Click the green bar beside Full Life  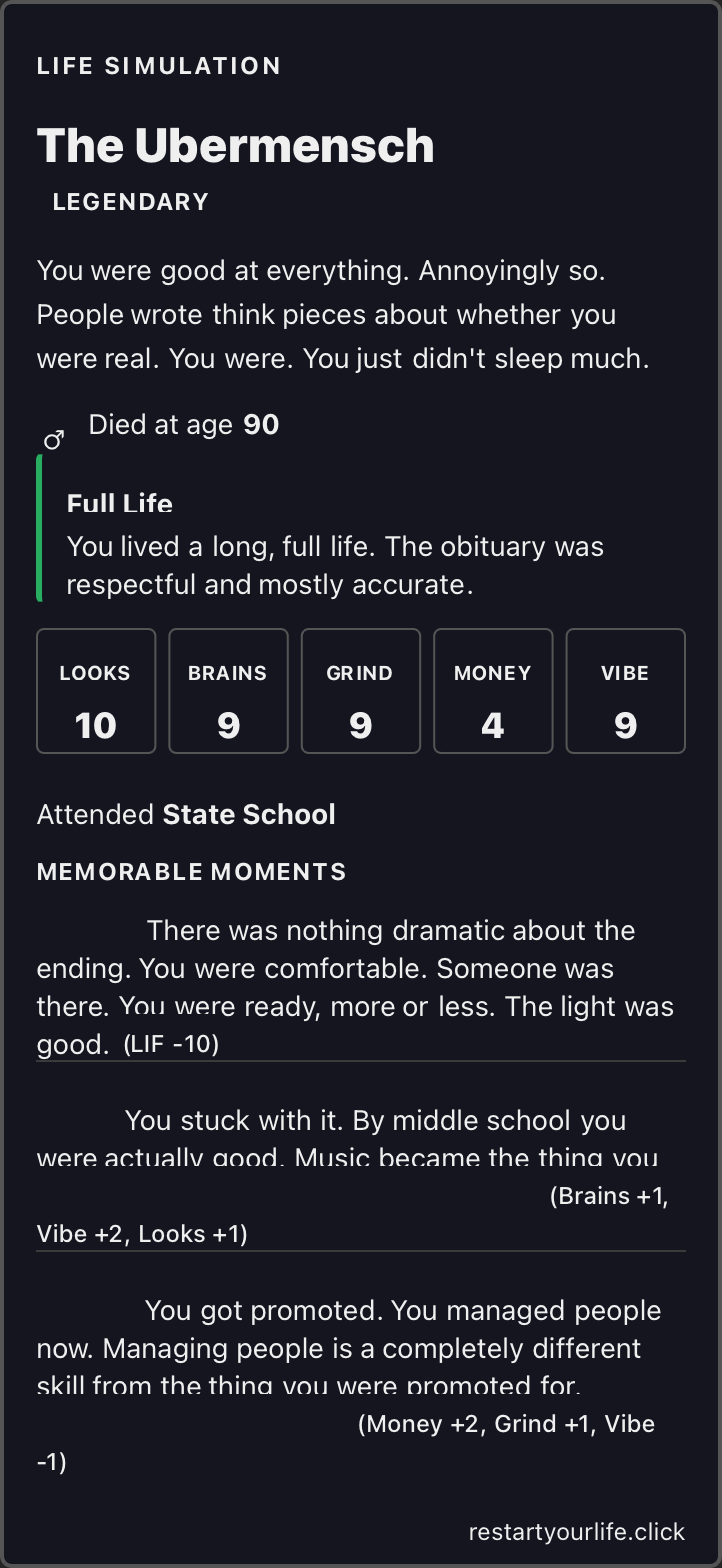(x=39, y=528)
